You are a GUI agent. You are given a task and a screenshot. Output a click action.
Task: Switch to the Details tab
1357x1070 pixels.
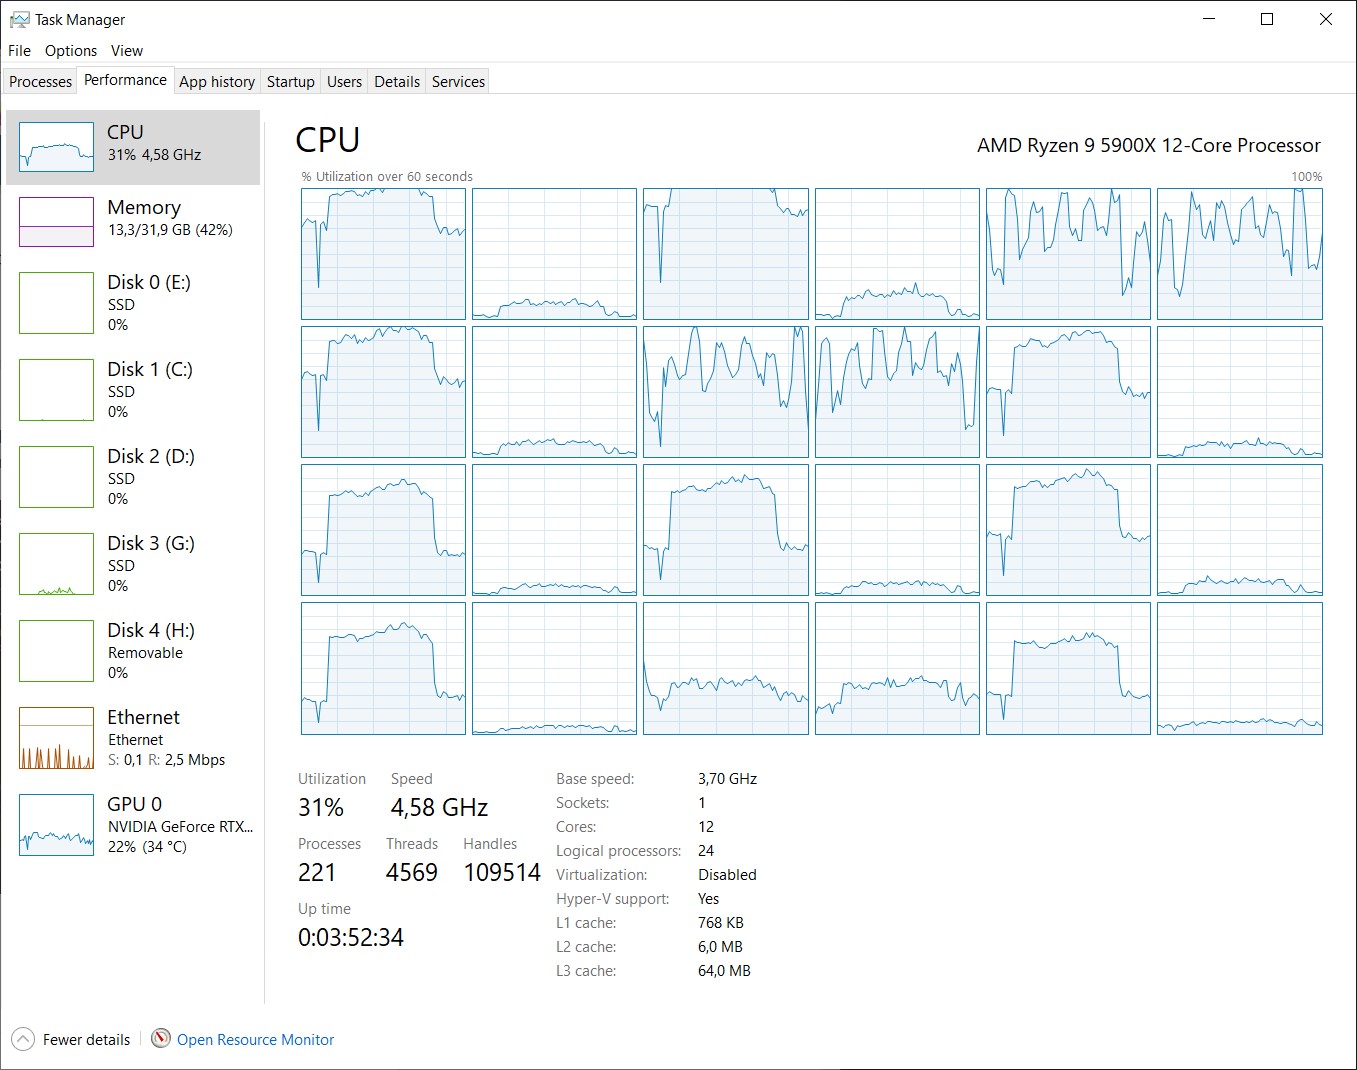click(397, 82)
